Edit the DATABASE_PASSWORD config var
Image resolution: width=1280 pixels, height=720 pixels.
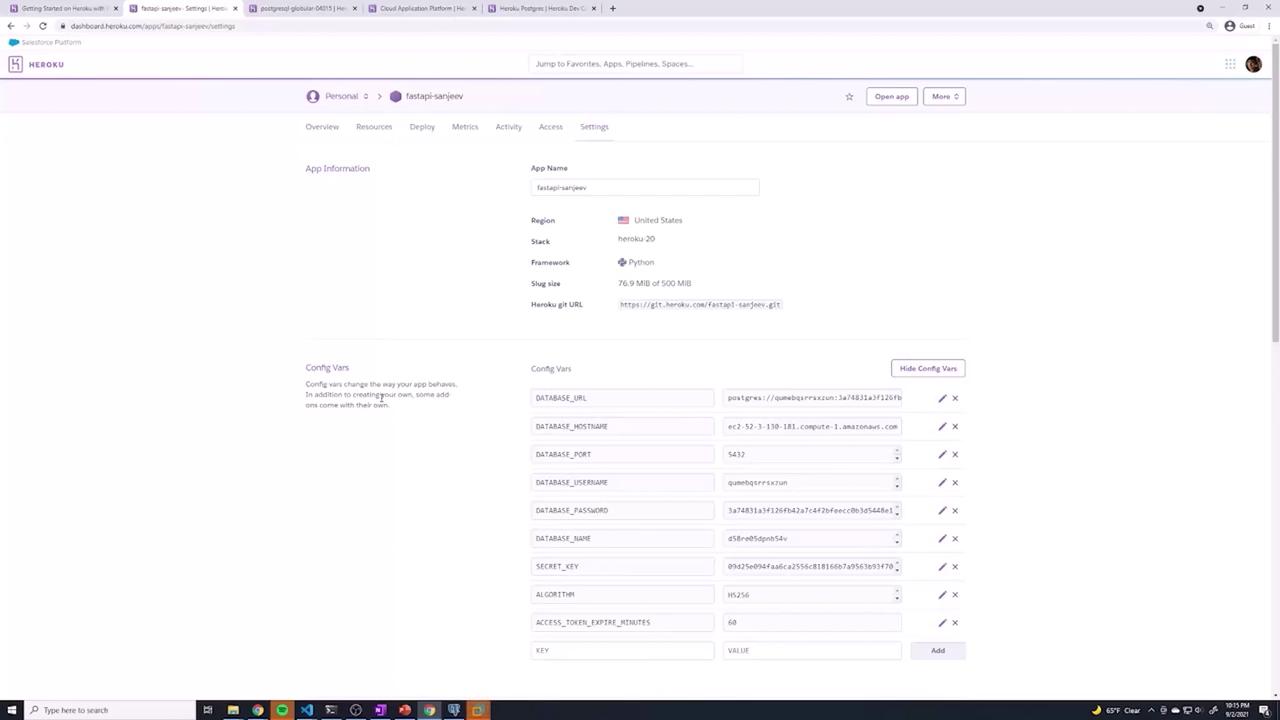coord(942,510)
